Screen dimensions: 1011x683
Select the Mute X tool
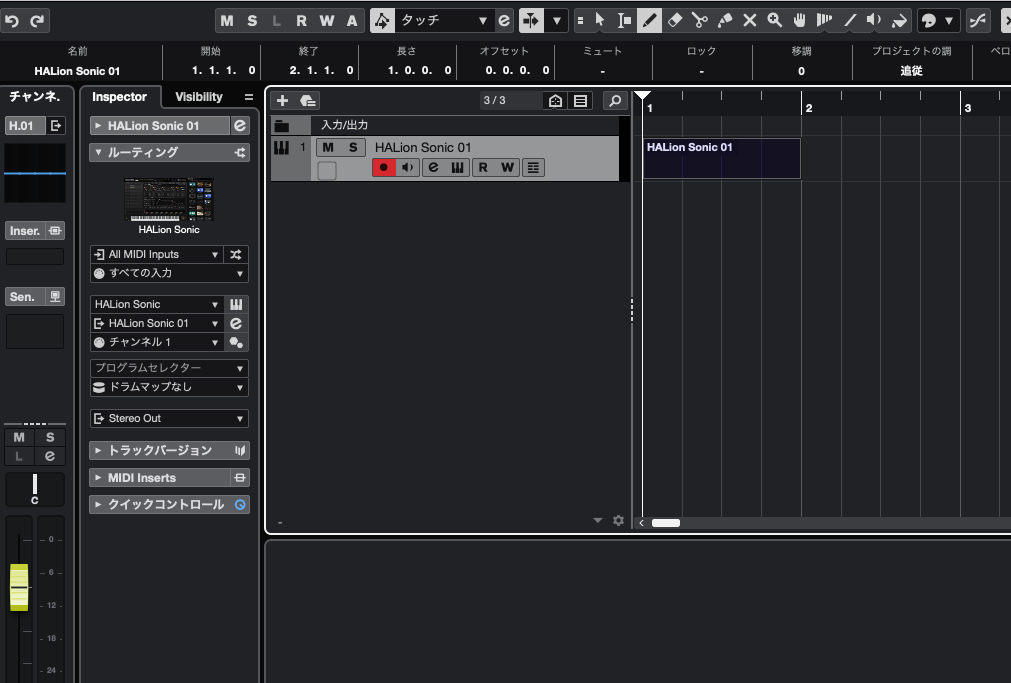pyautogui.click(x=750, y=21)
